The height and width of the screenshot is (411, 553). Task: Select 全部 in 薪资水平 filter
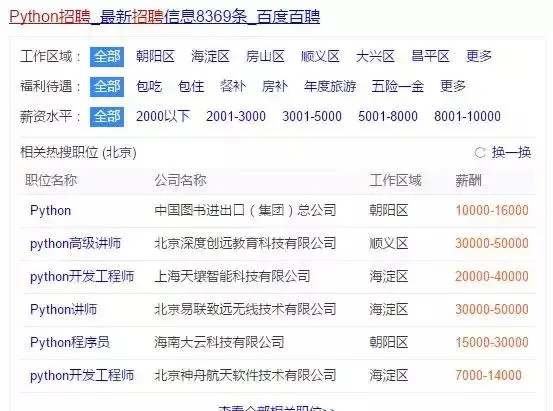click(107, 117)
